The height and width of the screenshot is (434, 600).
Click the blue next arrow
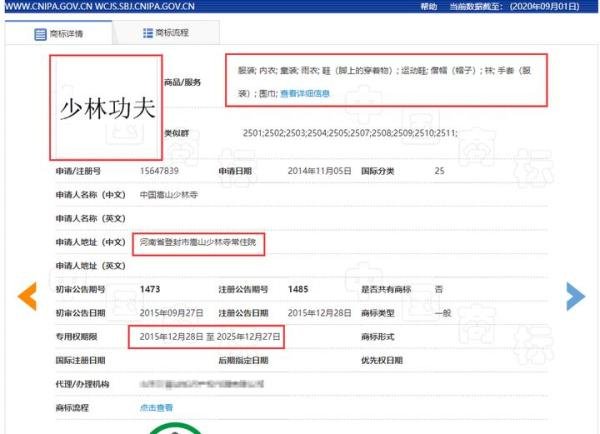(576, 296)
